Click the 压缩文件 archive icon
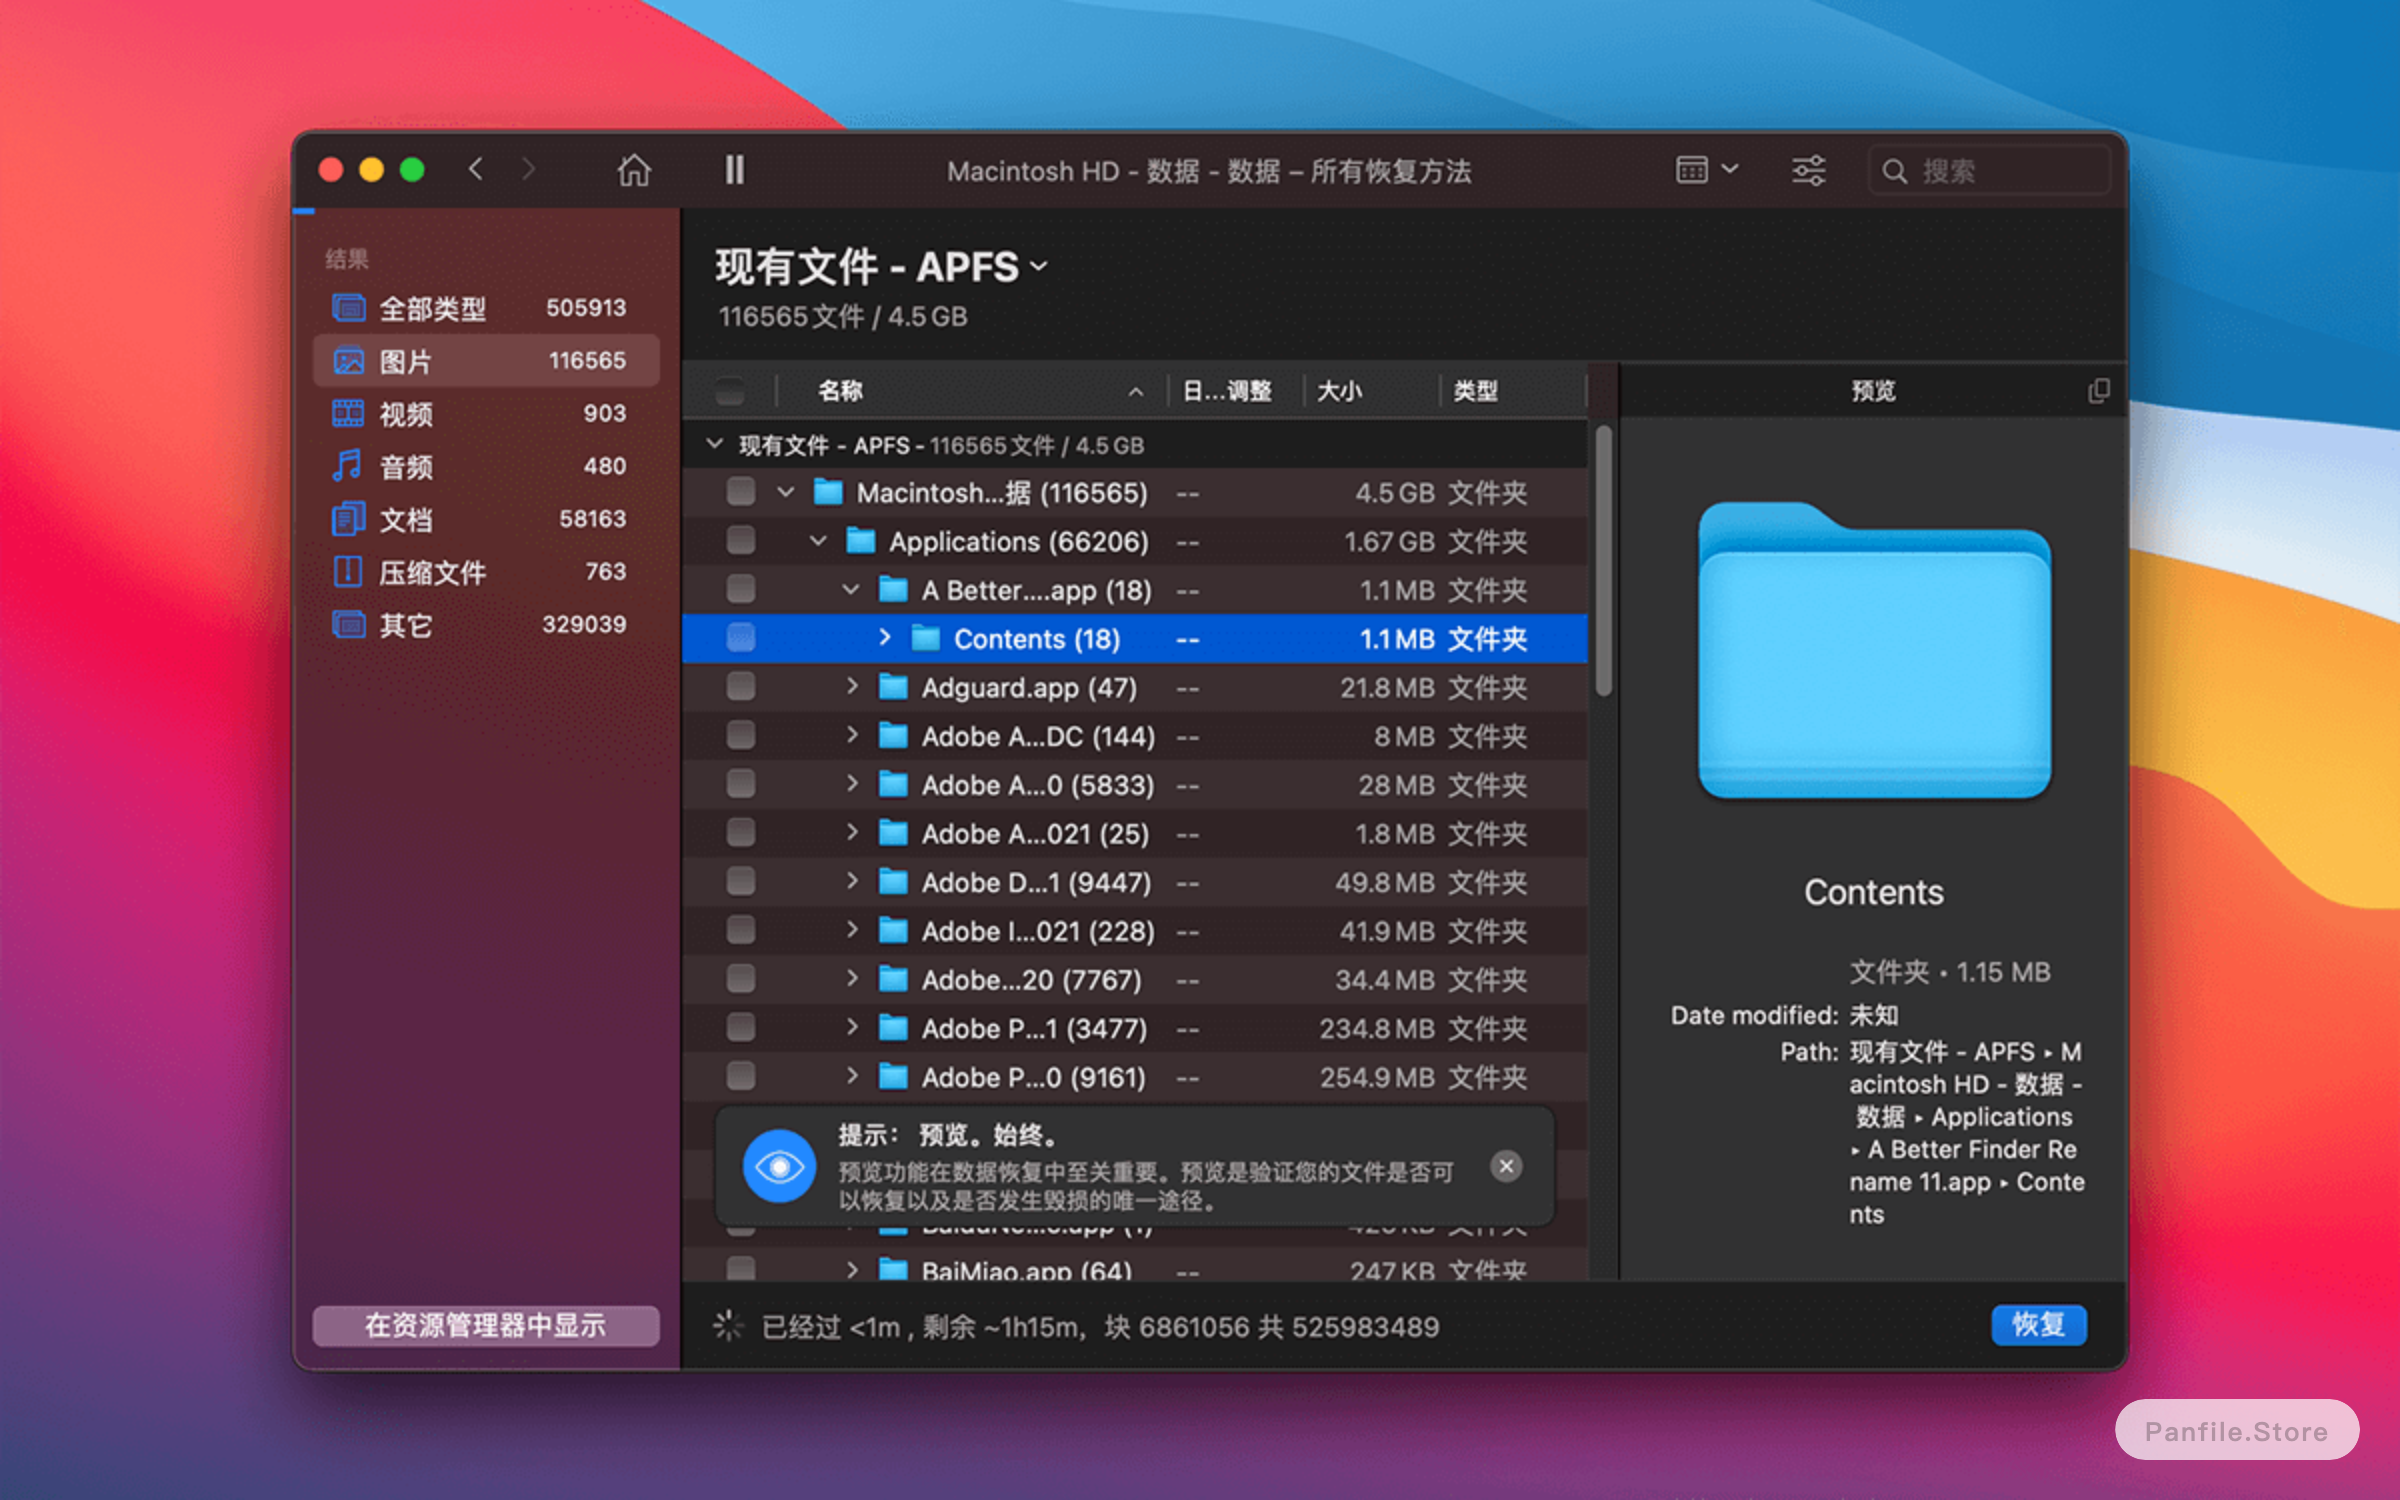The height and width of the screenshot is (1500, 2400). click(347, 571)
